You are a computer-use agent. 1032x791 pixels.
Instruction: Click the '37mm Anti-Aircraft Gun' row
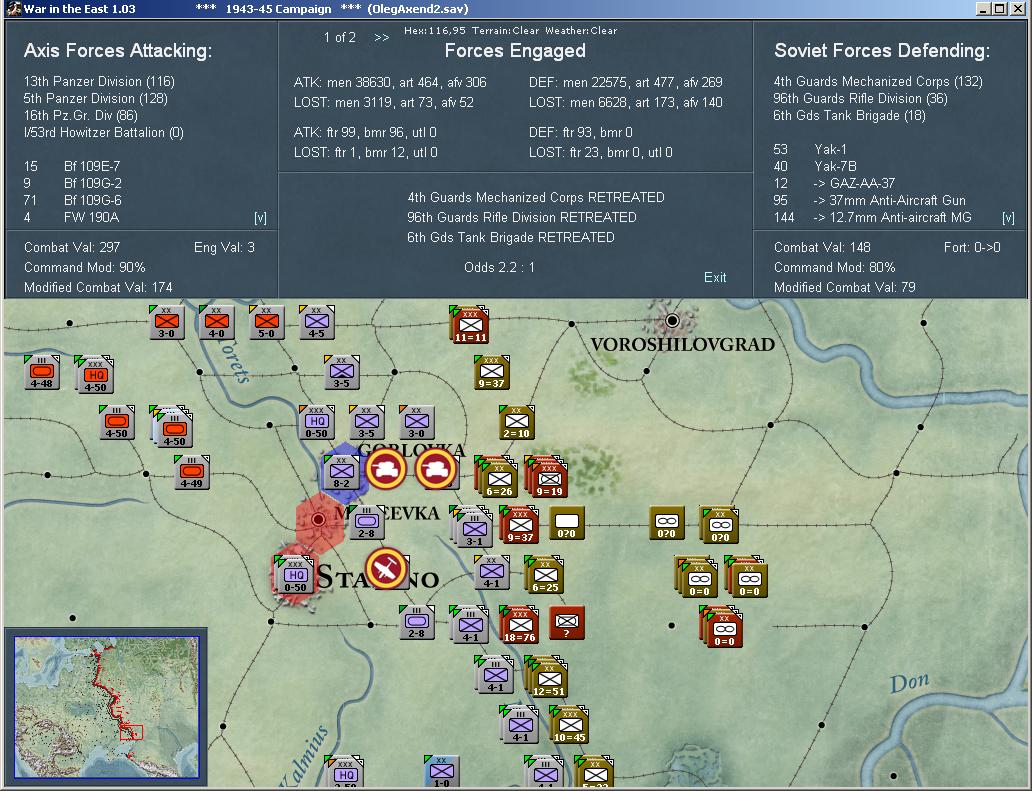870,201
